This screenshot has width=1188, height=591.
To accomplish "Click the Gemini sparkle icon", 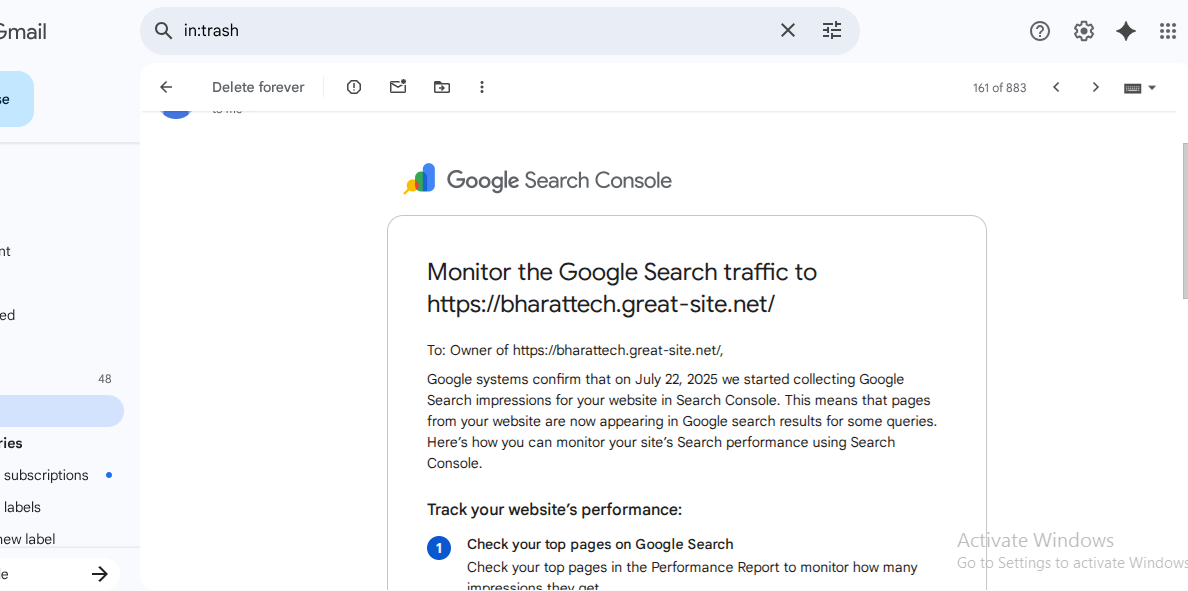I will [1126, 31].
